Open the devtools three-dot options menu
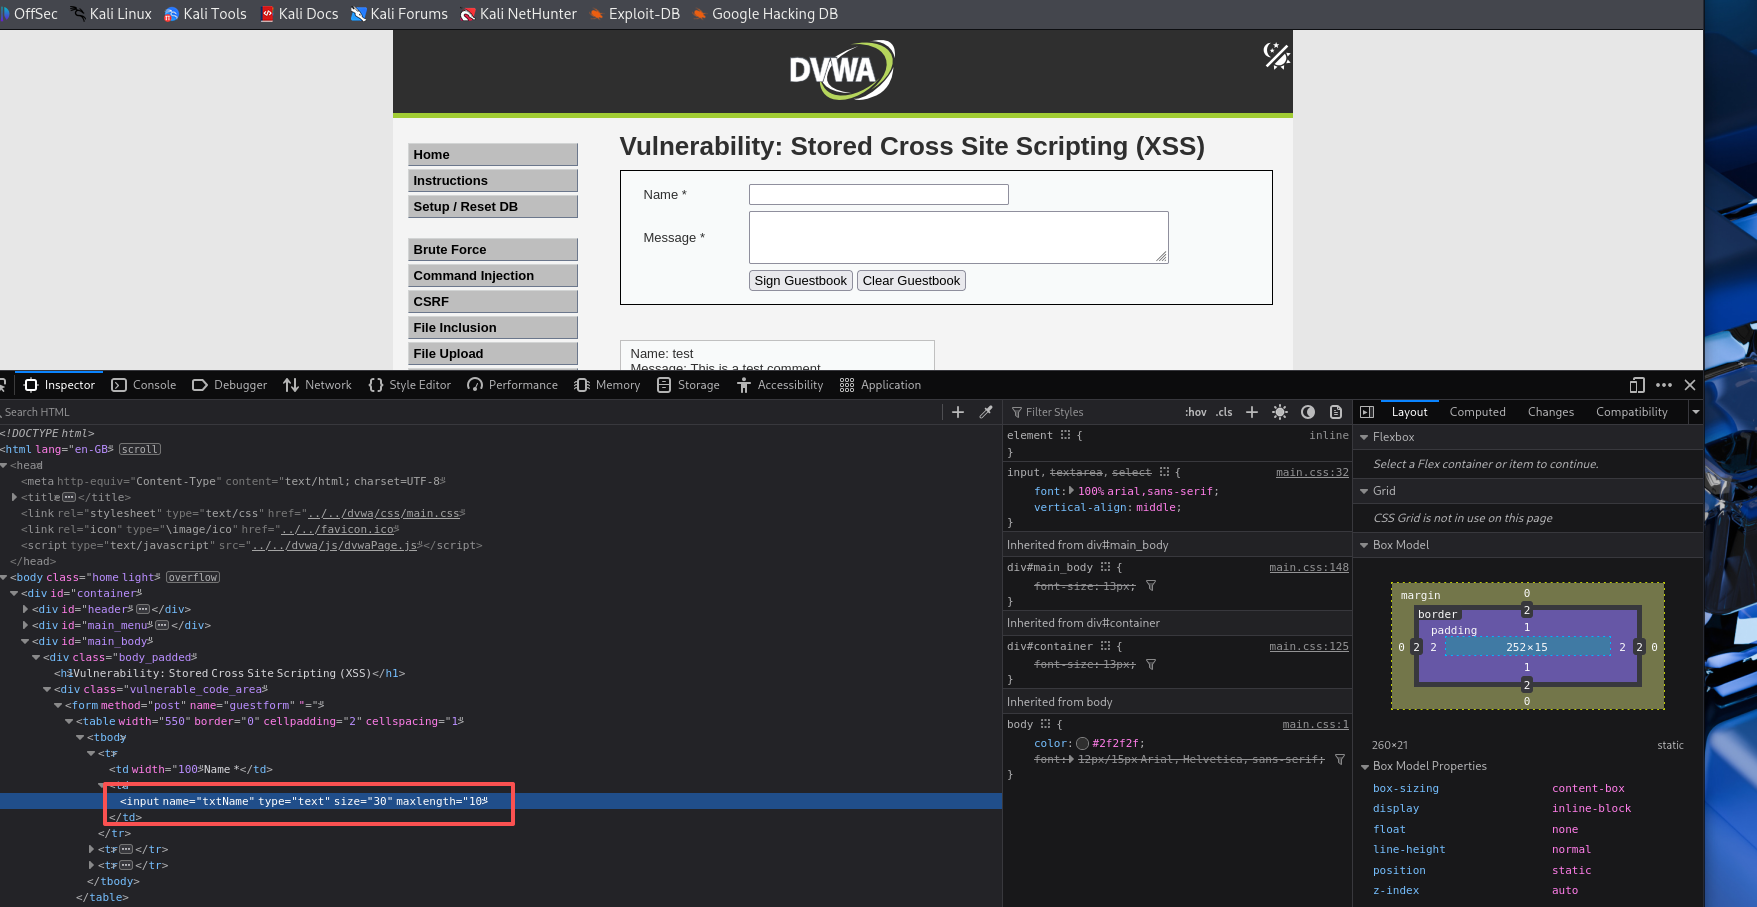 [x=1664, y=385]
